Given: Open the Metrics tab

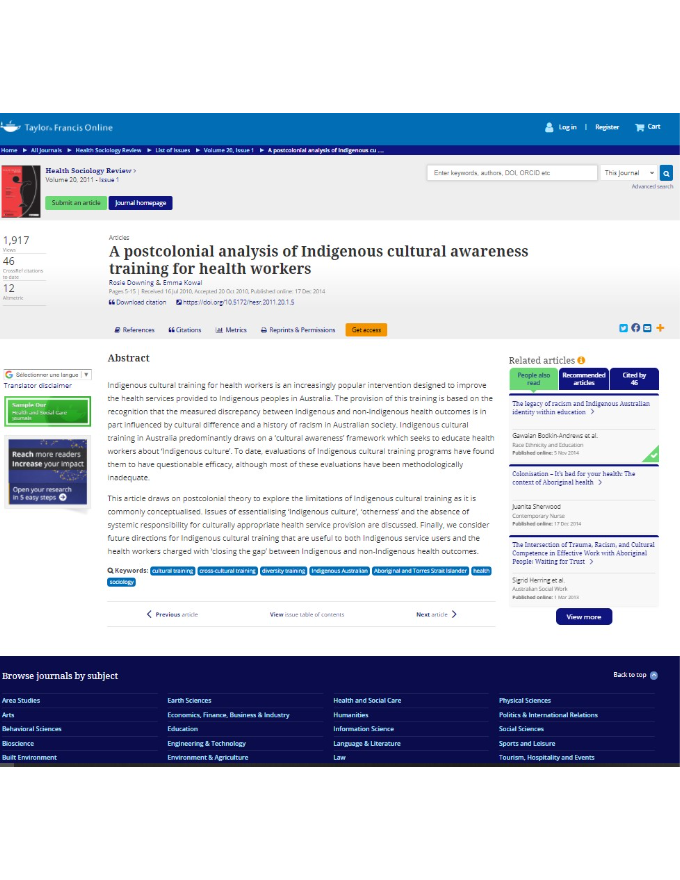Looking at the screenshot, I should [x=231, y=329].
